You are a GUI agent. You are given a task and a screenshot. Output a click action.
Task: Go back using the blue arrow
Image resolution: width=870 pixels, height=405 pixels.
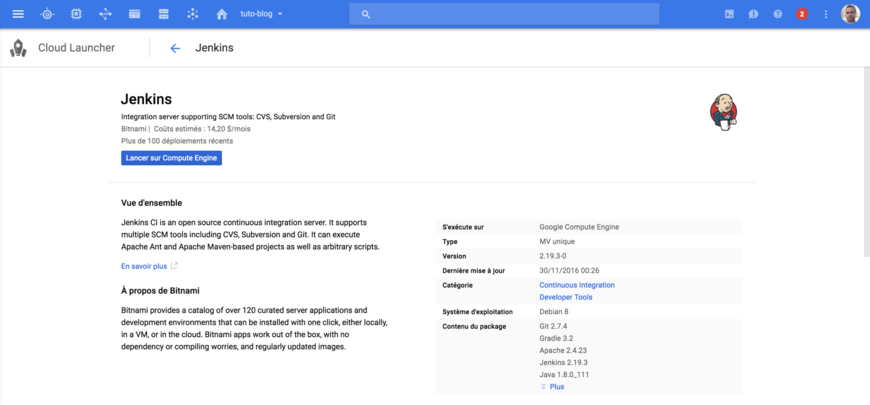[175, 48]
